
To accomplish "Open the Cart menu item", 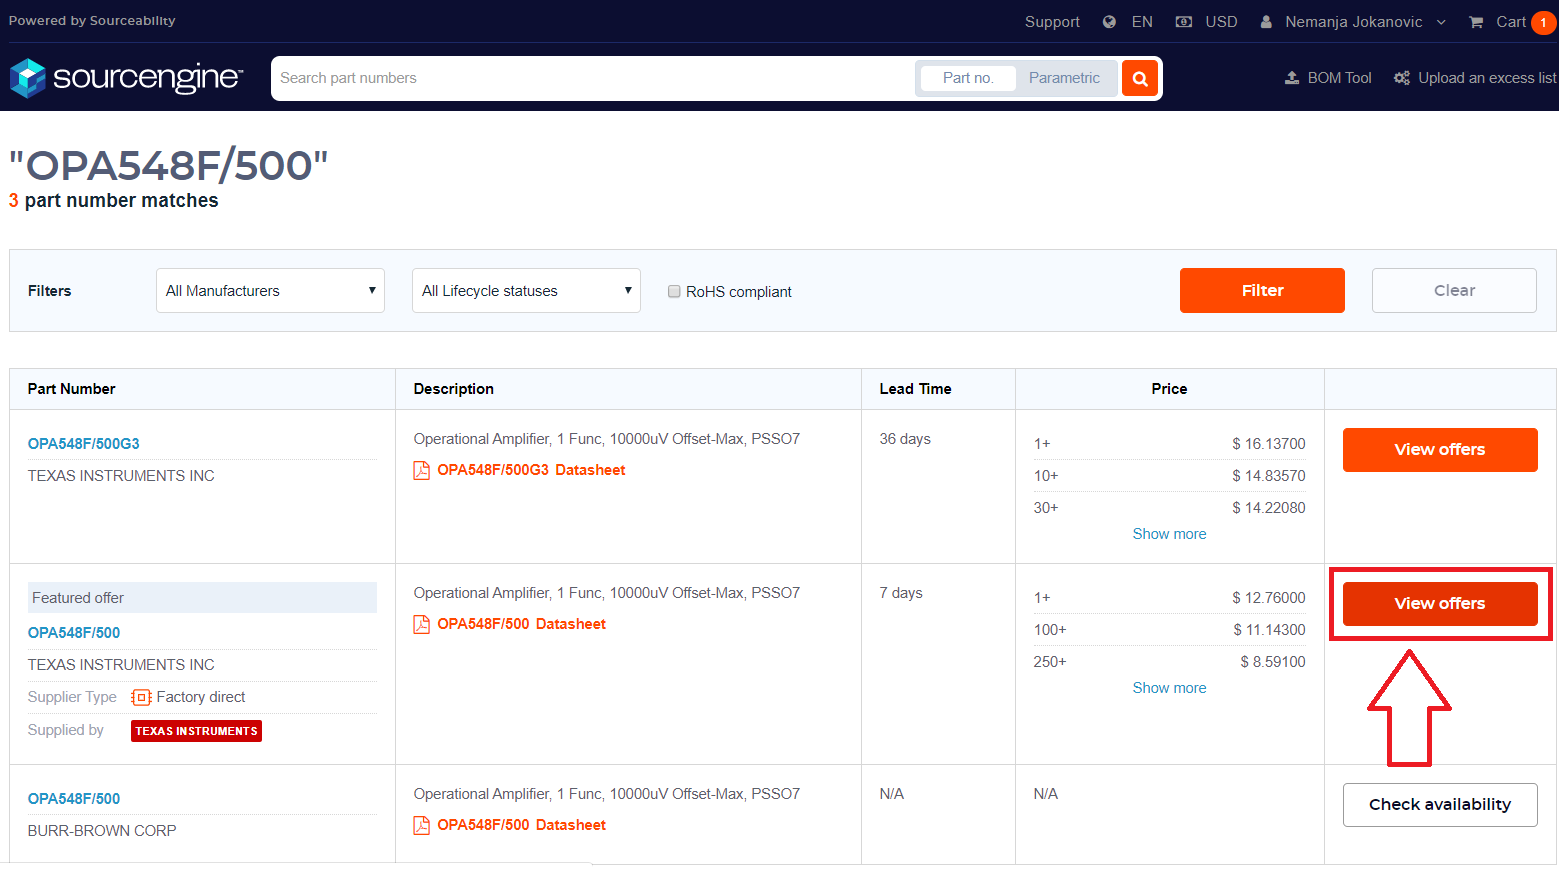I will tap(1511, 22).
